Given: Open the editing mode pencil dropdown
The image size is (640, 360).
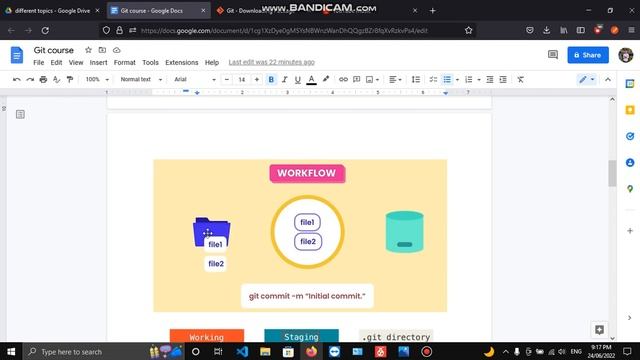Looking at the screenshot, I should (x=587, y=80).
